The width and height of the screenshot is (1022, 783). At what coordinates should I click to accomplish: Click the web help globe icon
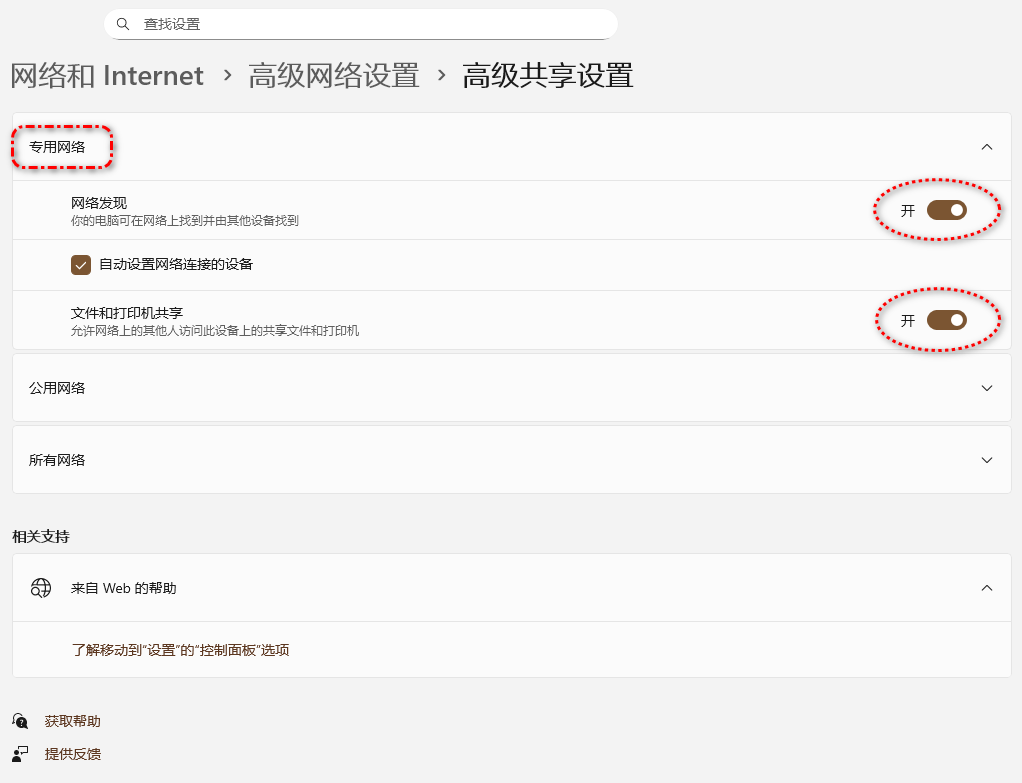tap(40, 587)
